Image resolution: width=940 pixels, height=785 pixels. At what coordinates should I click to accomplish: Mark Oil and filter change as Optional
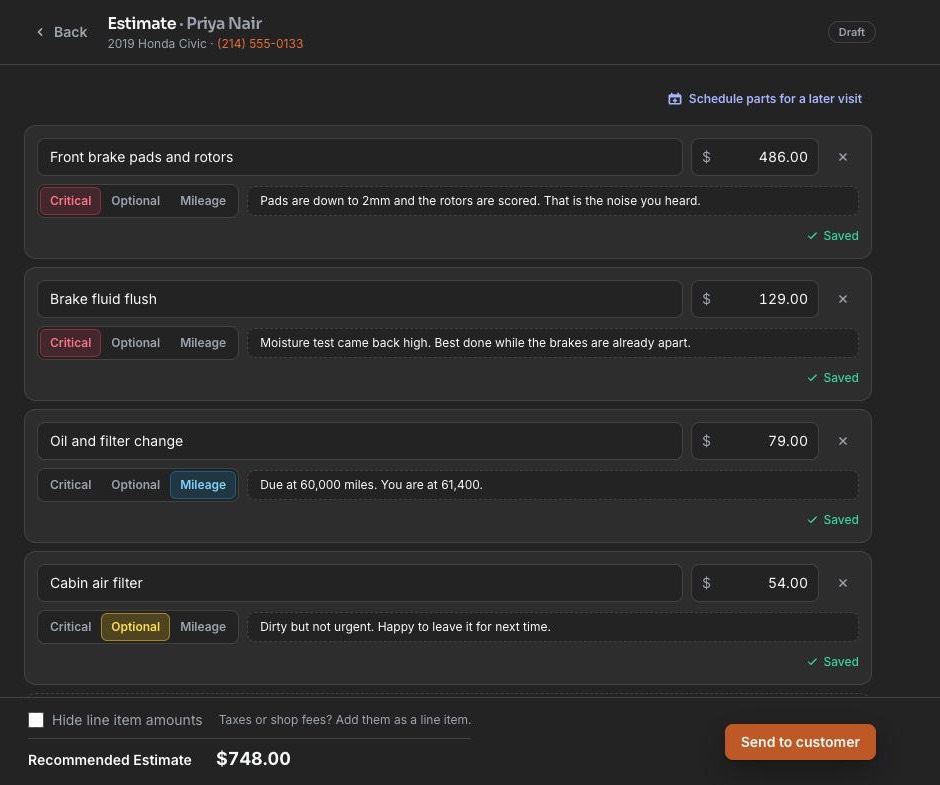(x=135, y=485)
